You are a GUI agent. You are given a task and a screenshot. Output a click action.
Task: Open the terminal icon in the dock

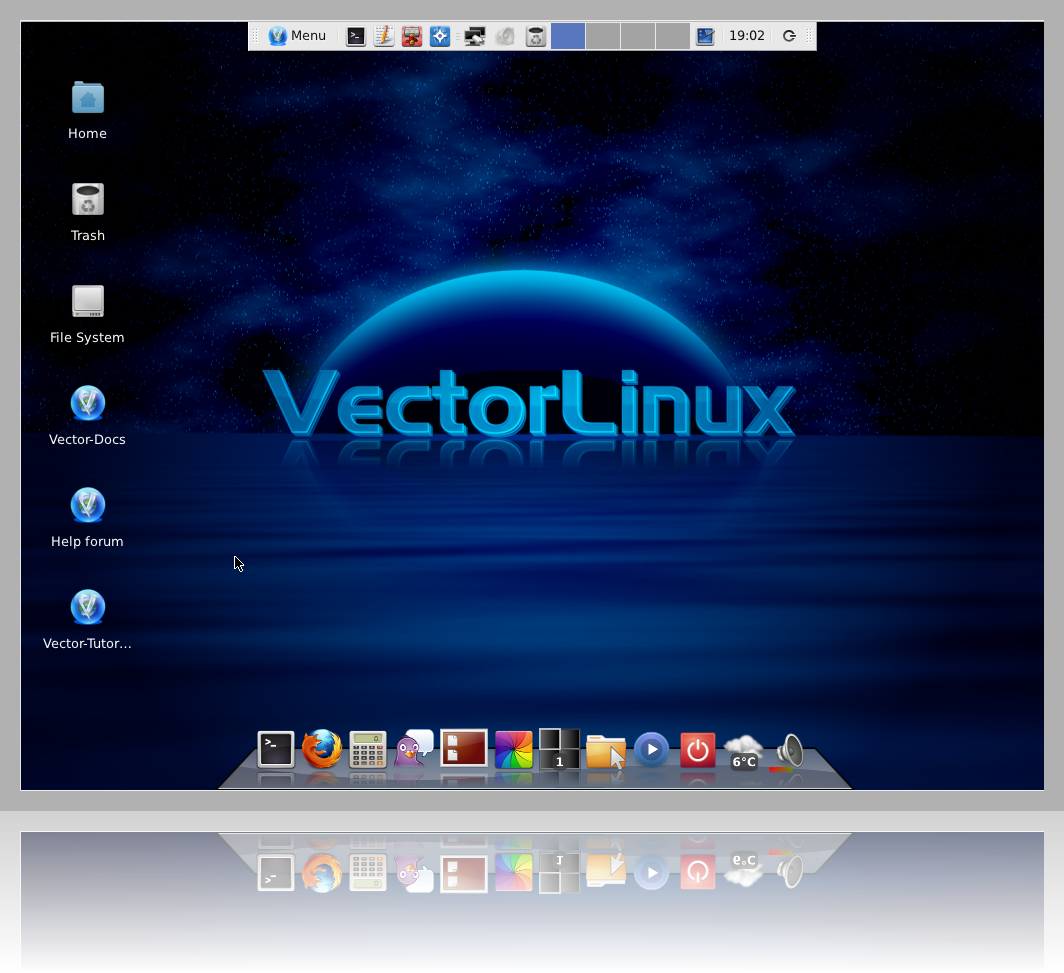coord(276,749)
